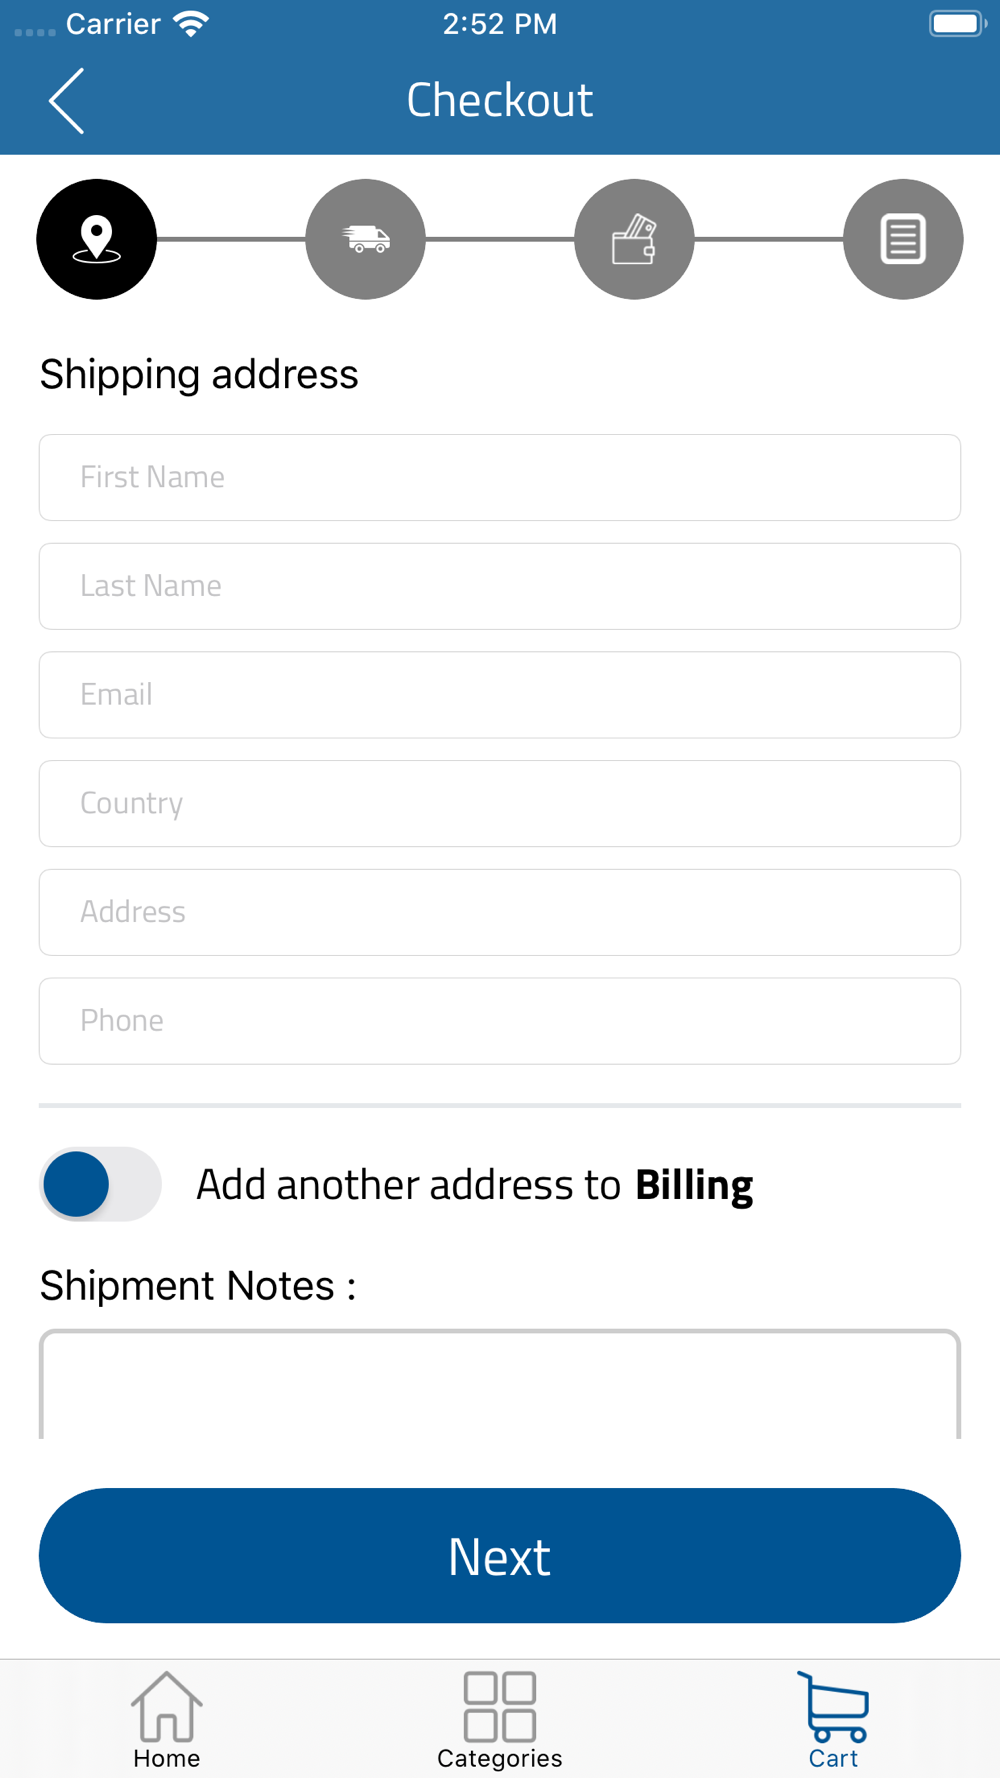Focus the Last Name input field
Screen dimensions: 1000x1778
pos(500,586)
